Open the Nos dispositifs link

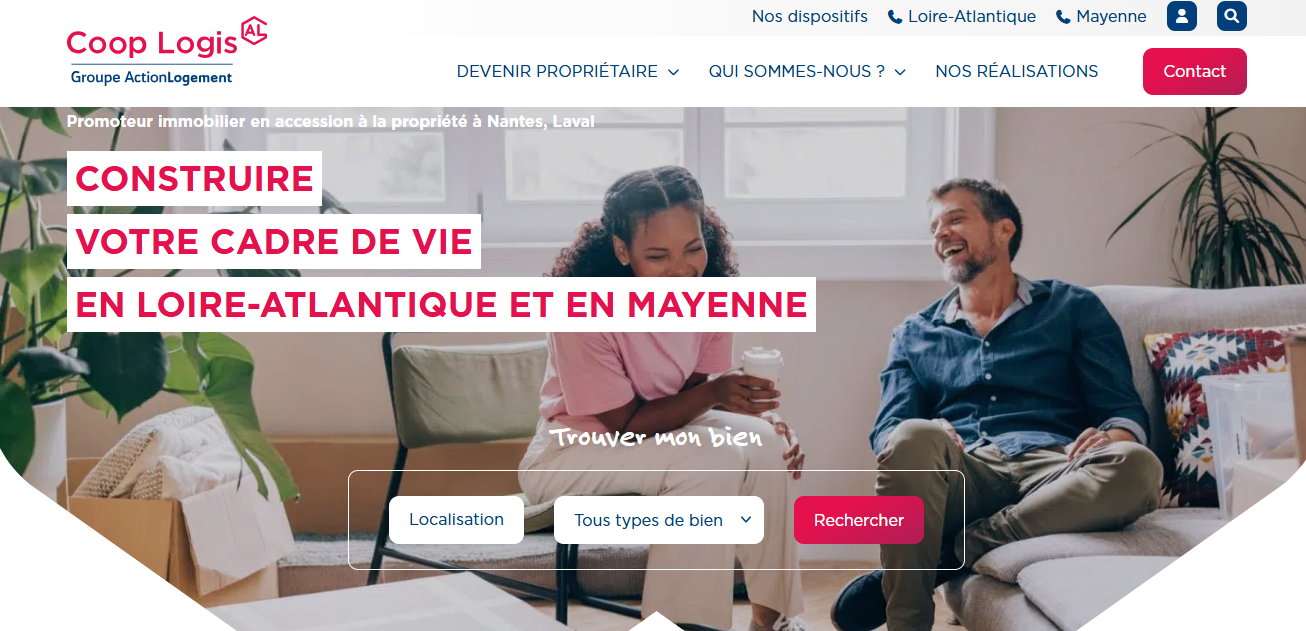(x=810, y=16)
